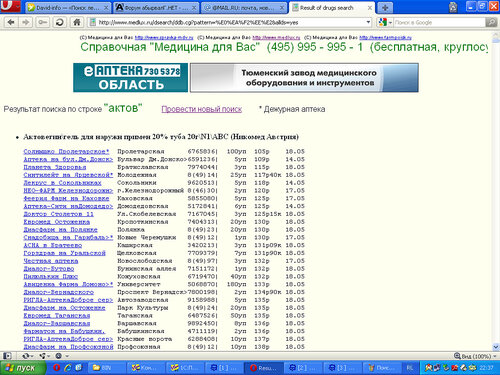Go to the home page icon
Viewport: 500px width, 375px height.
pos(77,22)
